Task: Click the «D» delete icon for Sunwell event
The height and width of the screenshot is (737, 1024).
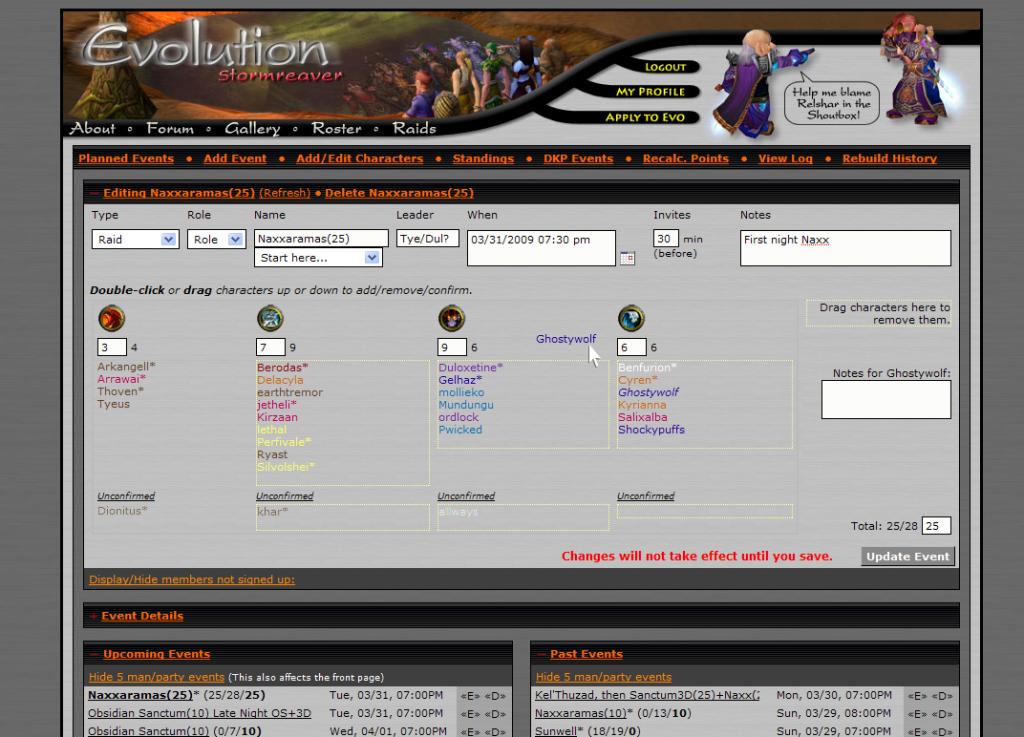Action: tap(942, 731)
